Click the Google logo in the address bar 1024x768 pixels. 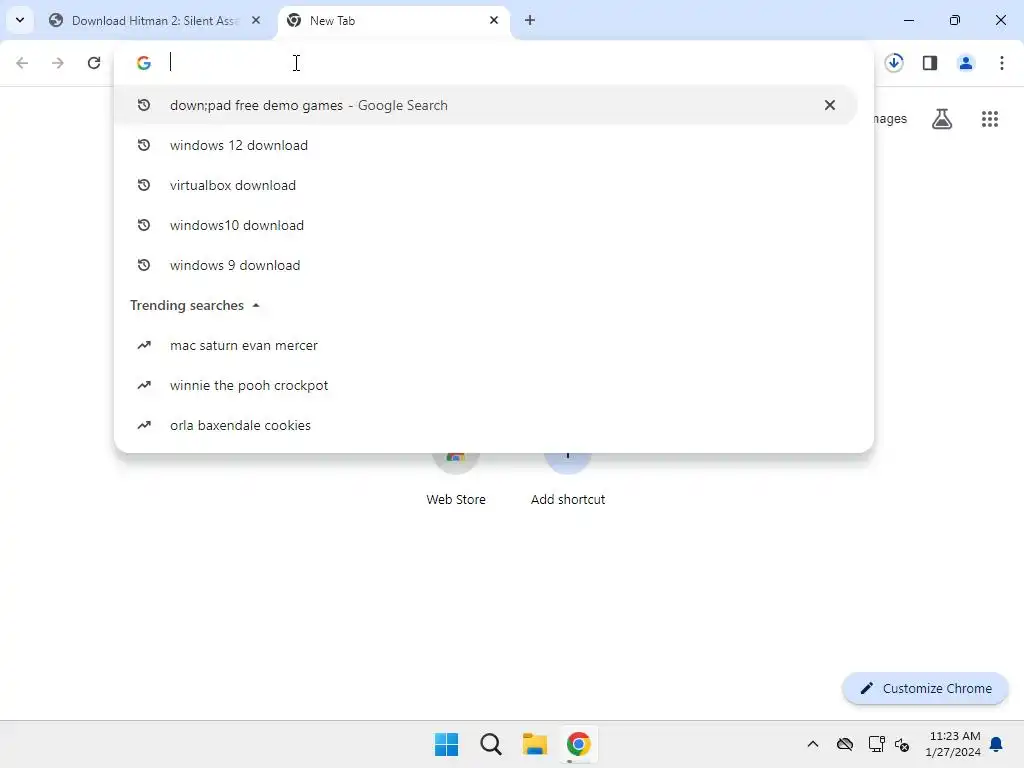(144, 63)
